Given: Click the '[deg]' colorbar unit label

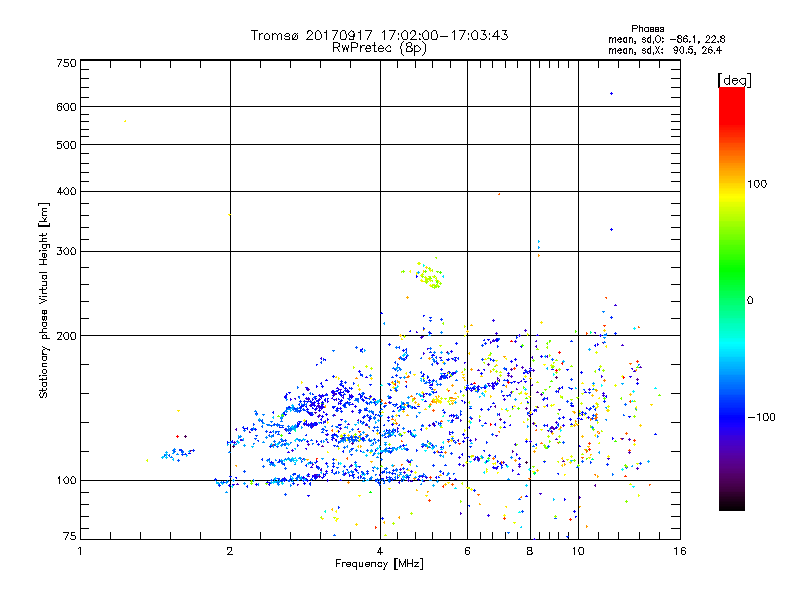Looking at the screenshot, I should click(734, 80).
